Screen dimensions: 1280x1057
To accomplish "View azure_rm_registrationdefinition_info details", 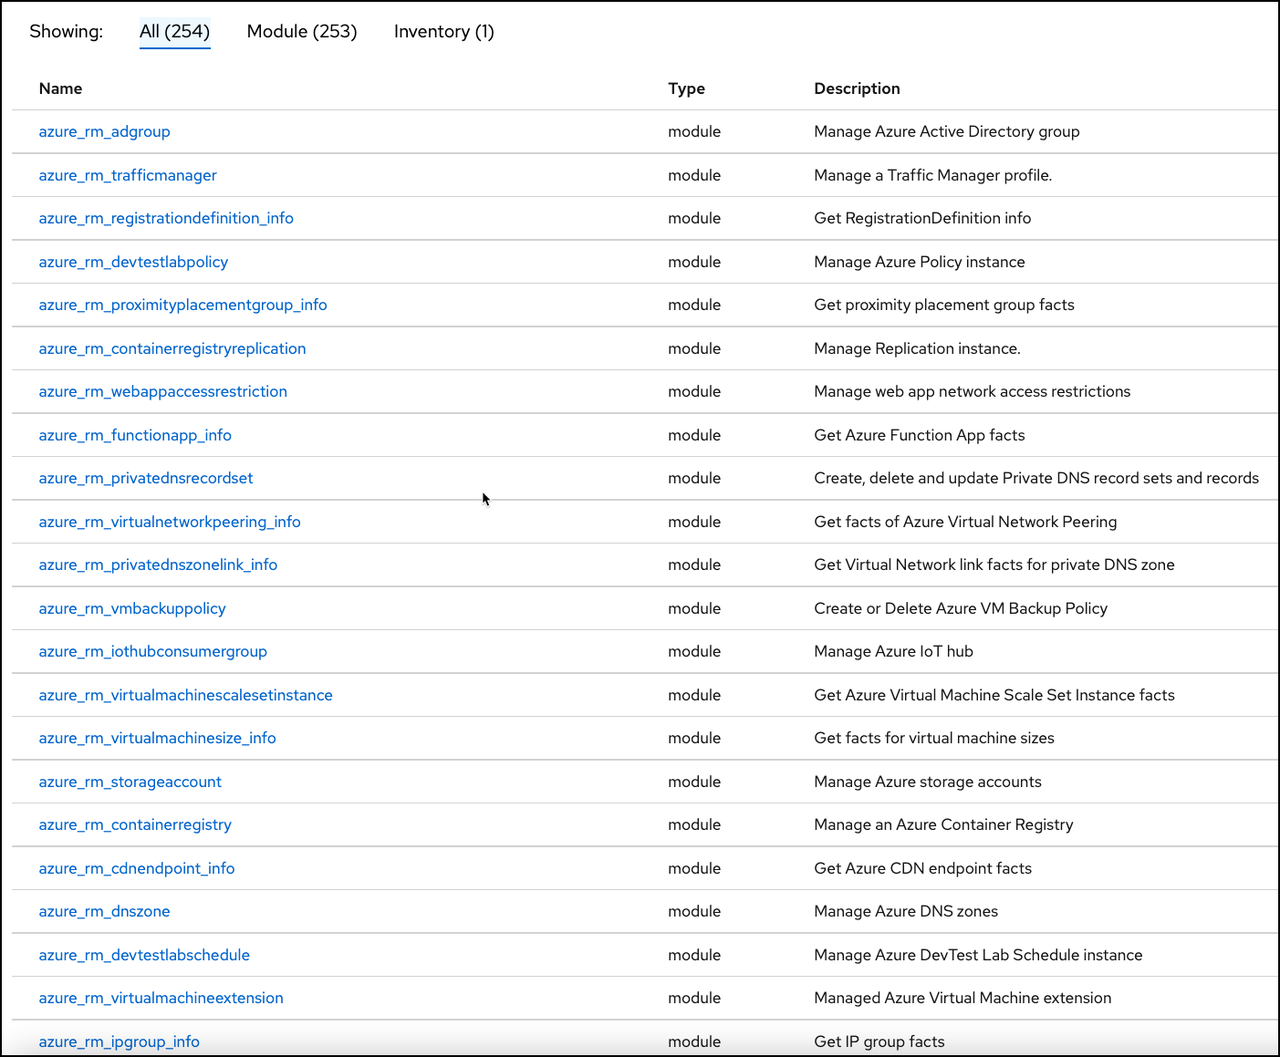I will (x=166, y=218).
